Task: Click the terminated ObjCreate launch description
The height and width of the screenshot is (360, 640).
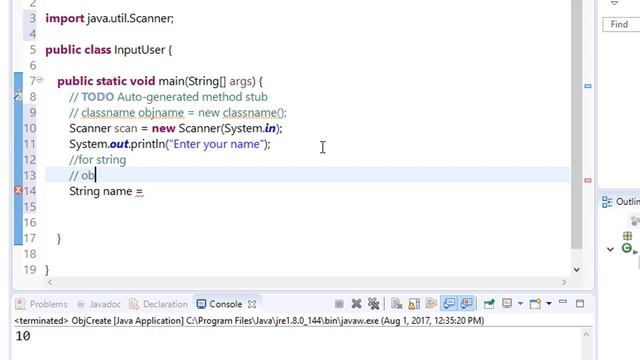Action: tap(249, 320)
